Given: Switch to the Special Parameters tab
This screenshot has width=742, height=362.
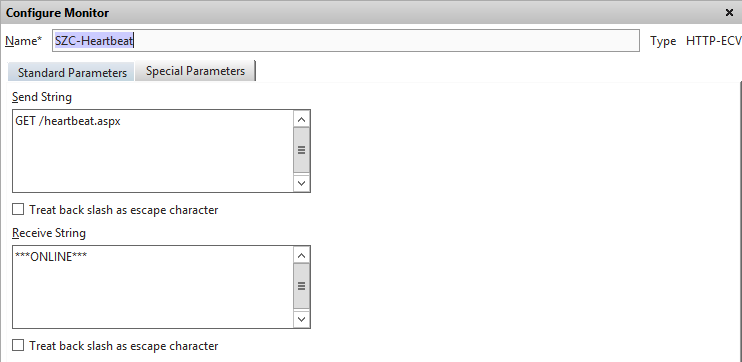Looking at the screenshot, I should (195, 71).
